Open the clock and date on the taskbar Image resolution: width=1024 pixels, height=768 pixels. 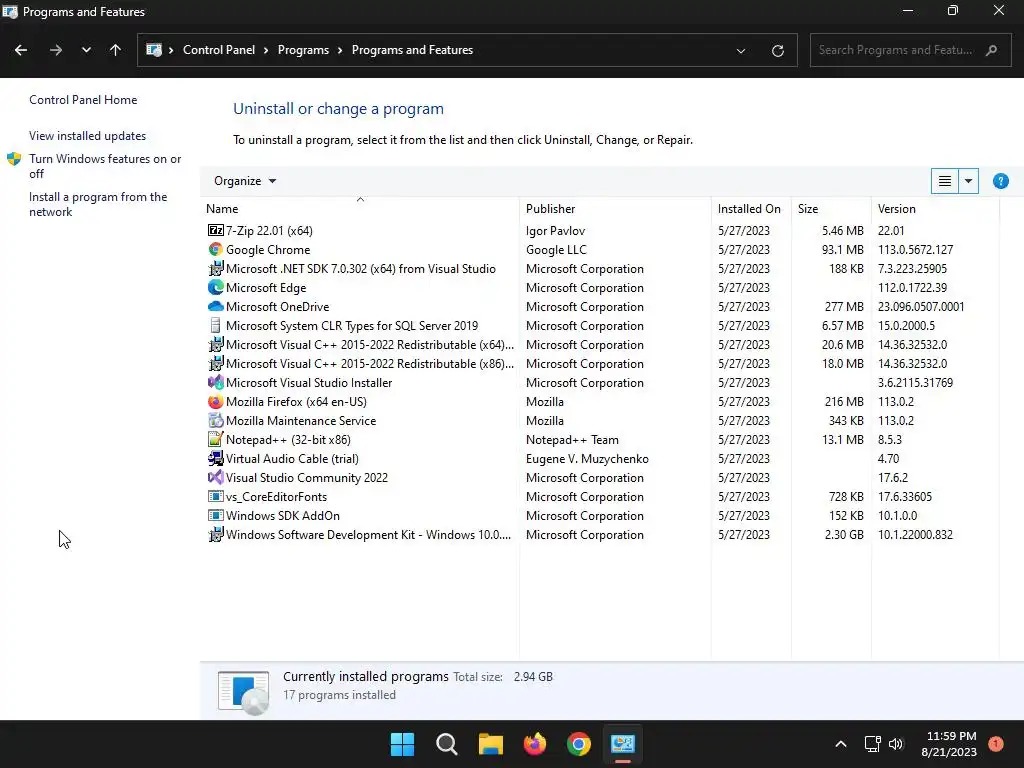pyautogui.click(x=949, y=744)
